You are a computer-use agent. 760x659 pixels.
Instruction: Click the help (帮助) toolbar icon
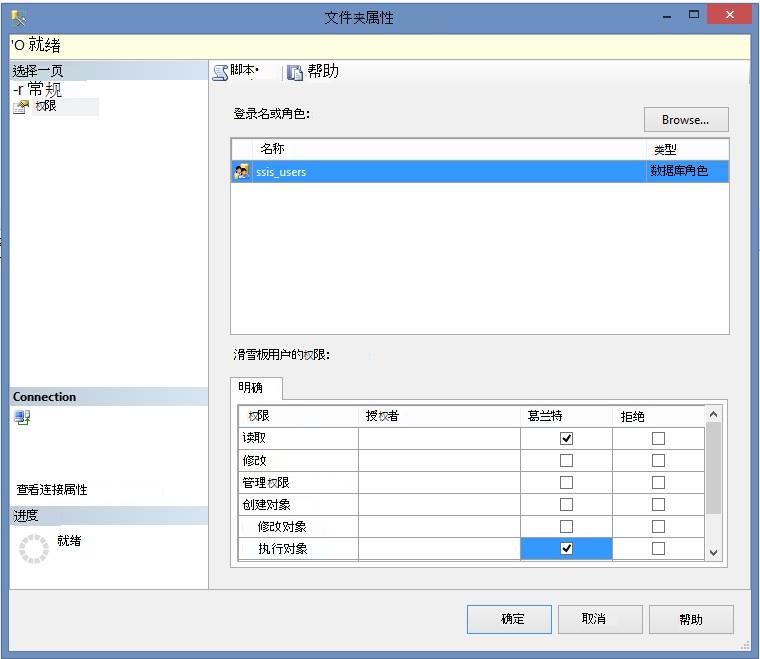point(295,73)
